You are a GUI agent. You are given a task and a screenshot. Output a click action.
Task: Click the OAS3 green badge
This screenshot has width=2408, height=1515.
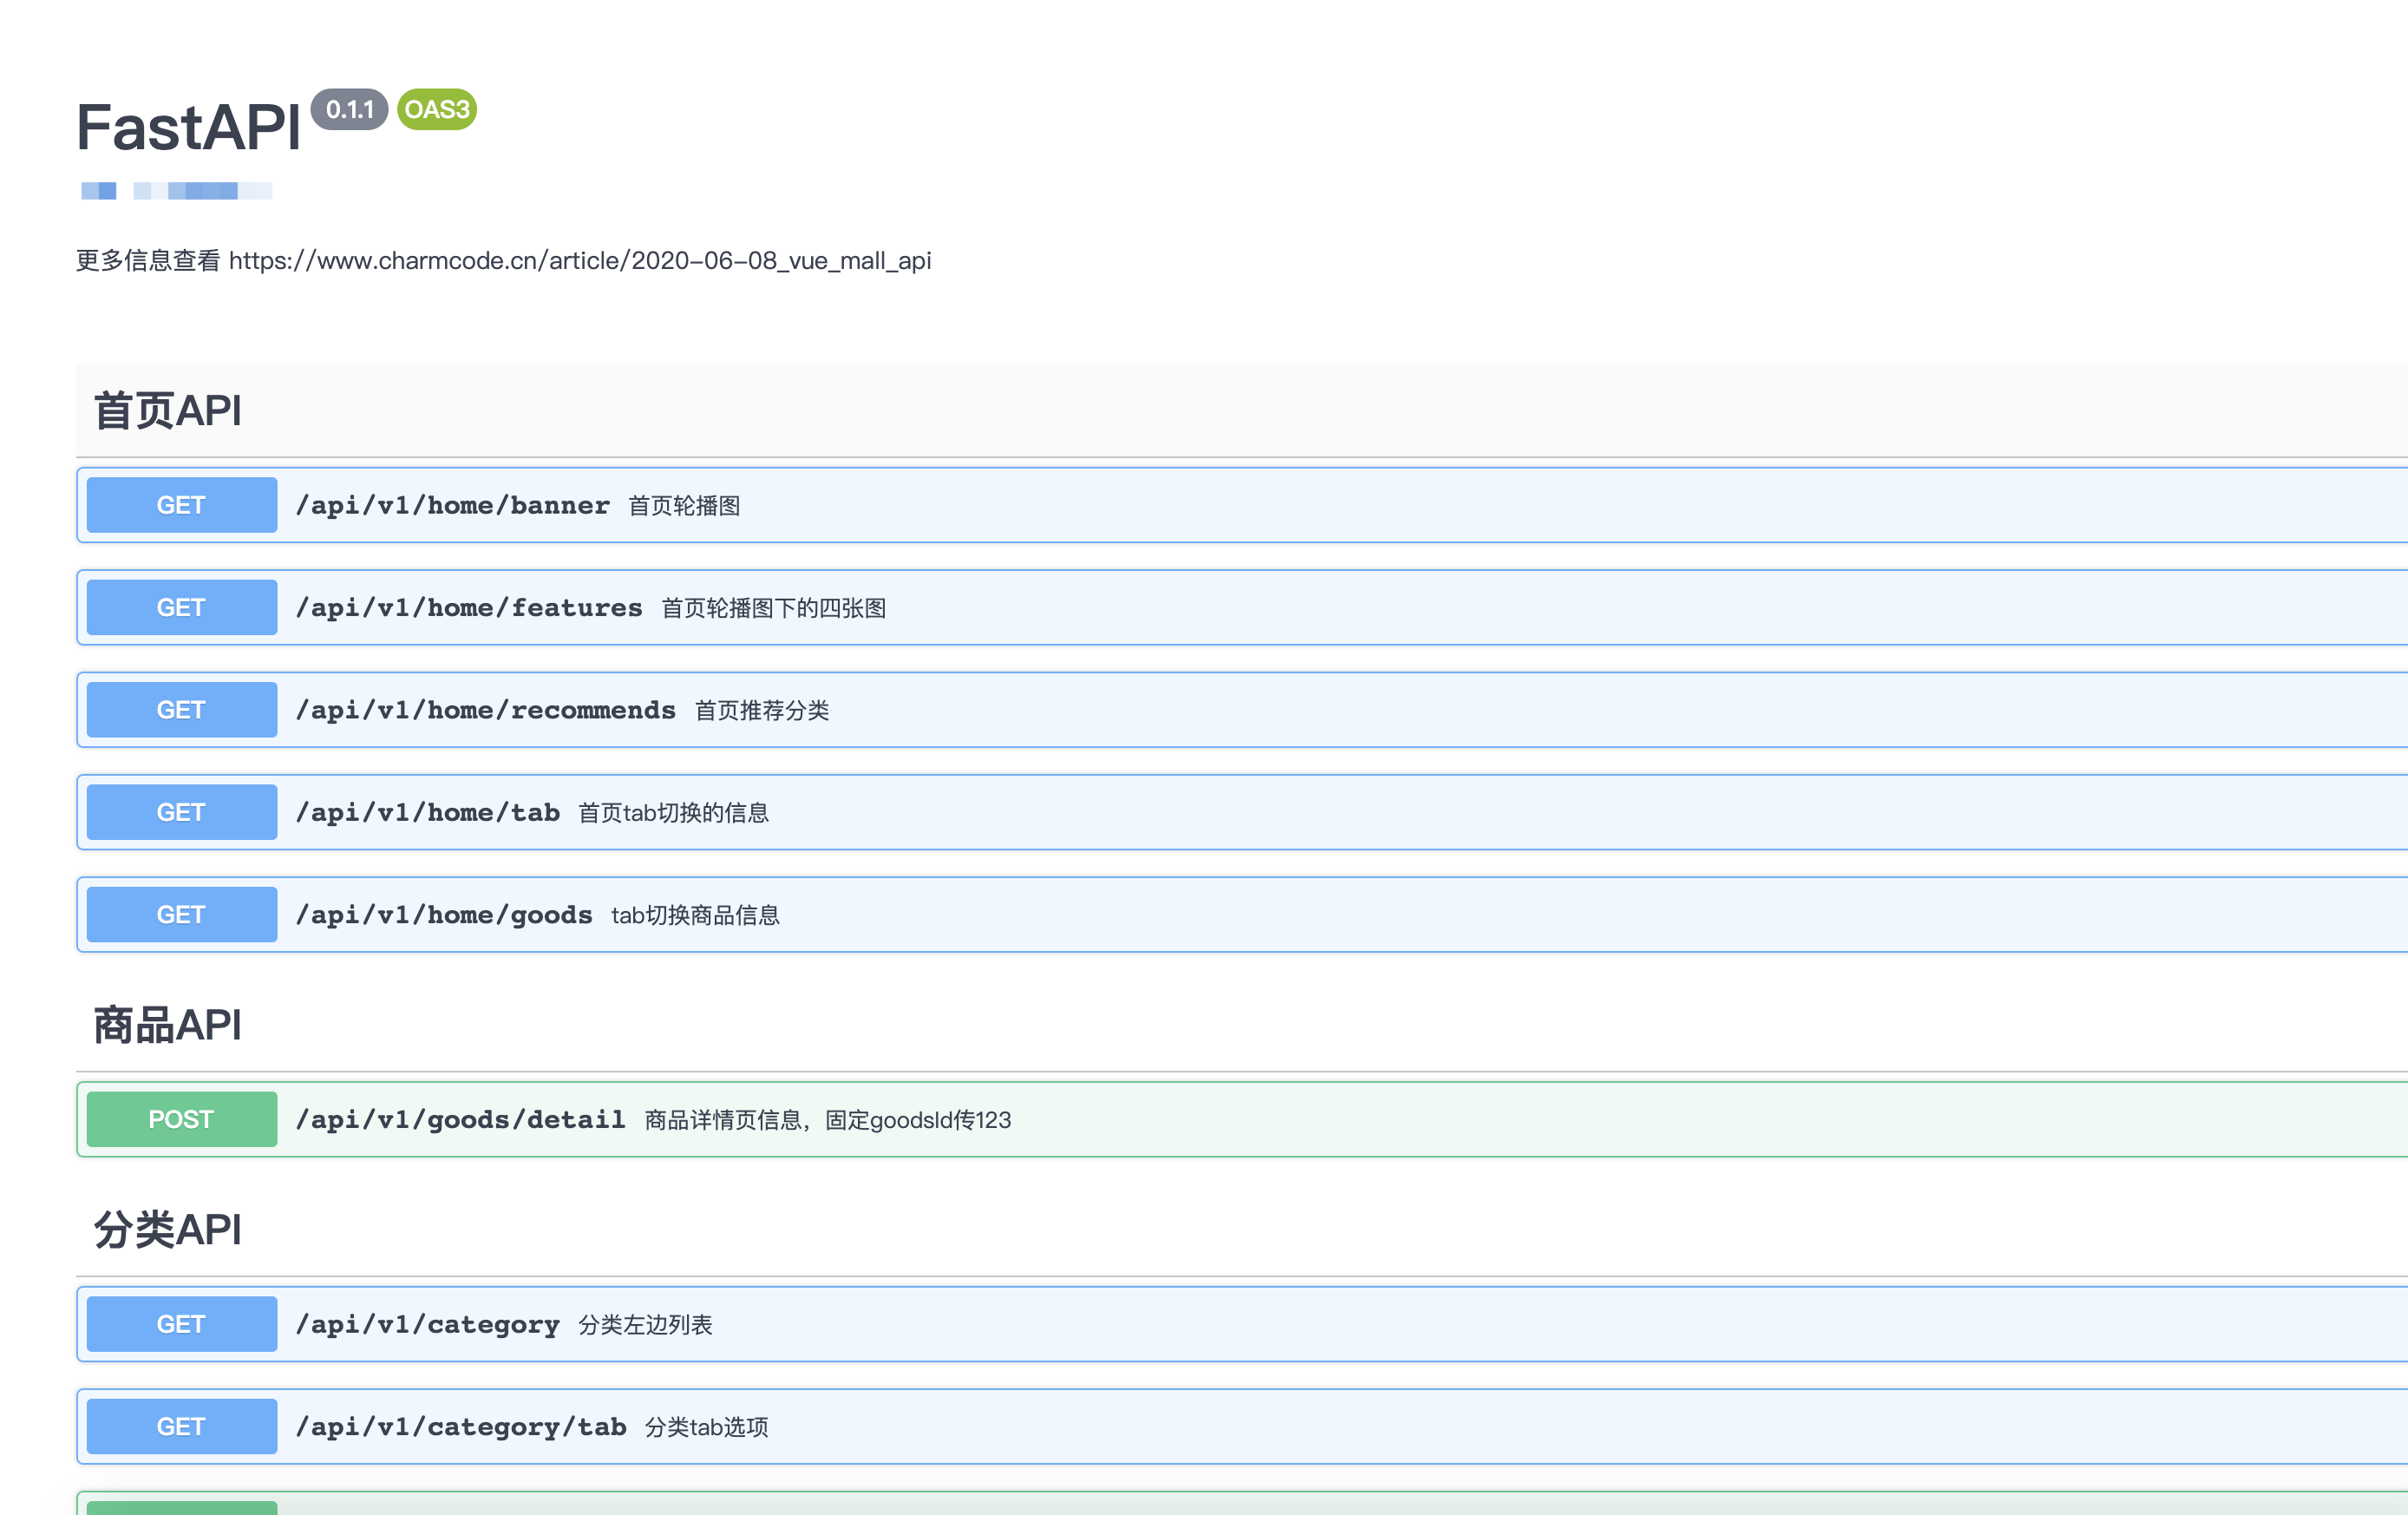[437, 109]
